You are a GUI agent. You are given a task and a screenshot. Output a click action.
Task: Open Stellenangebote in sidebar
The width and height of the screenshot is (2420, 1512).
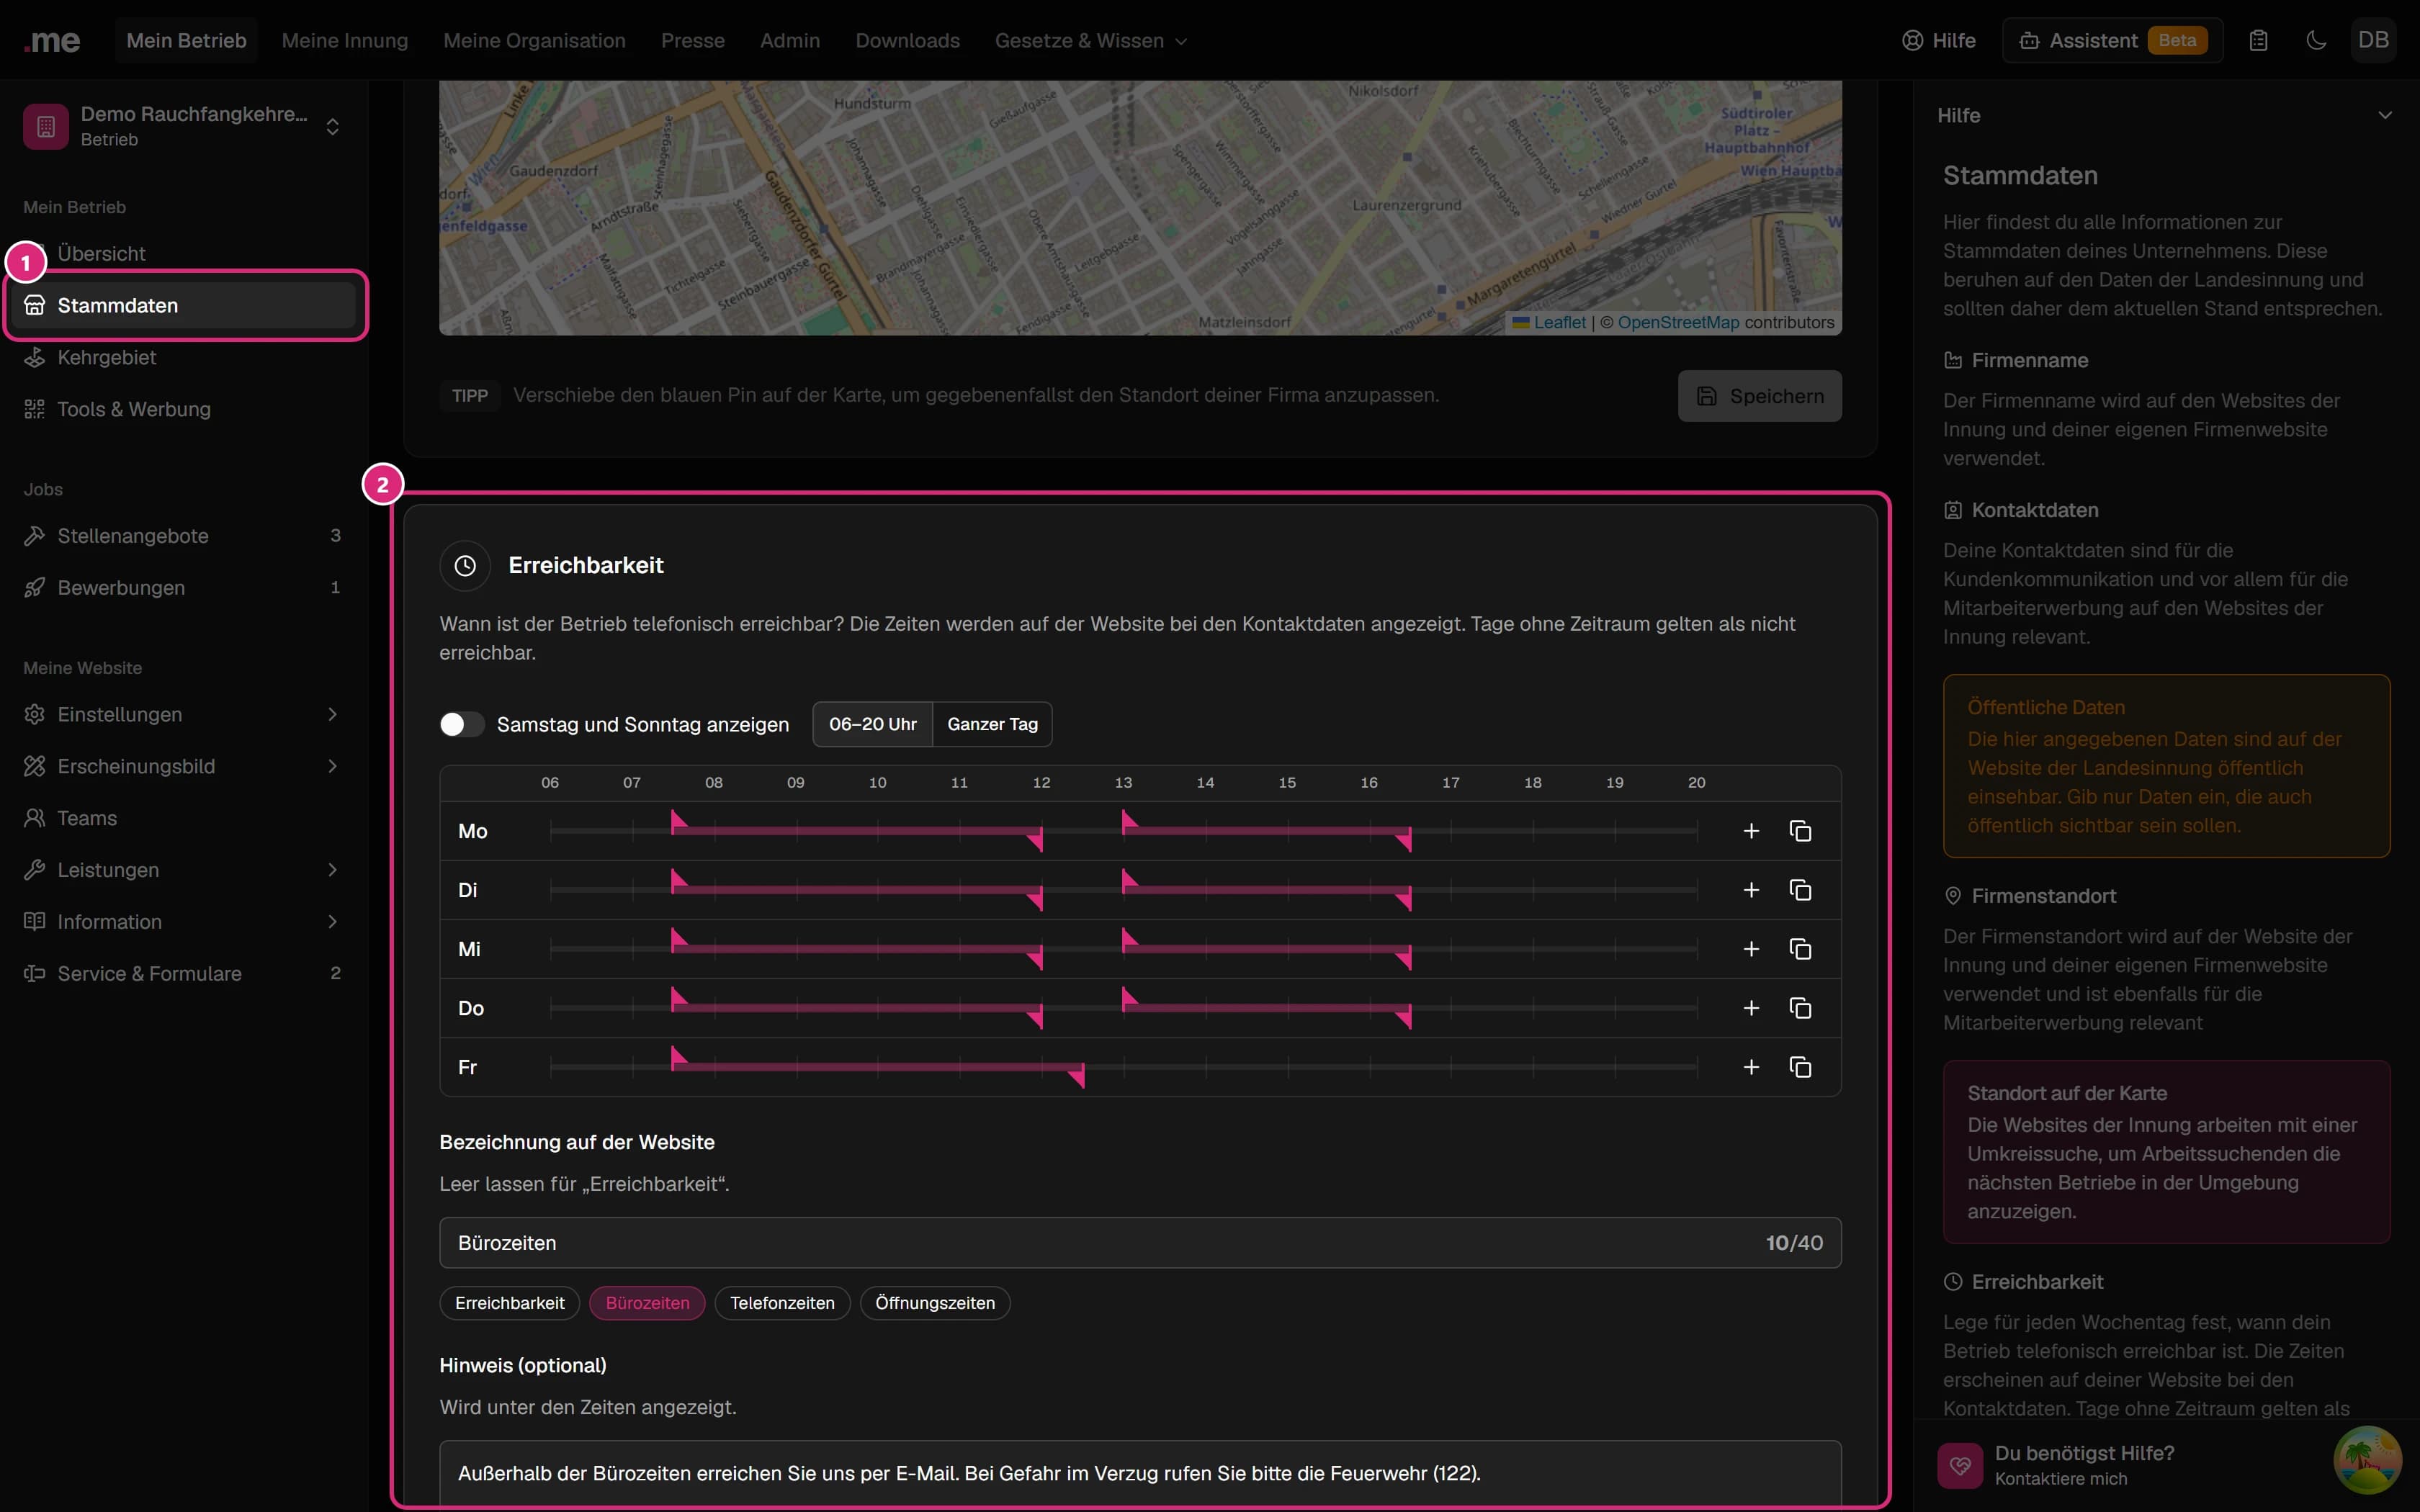(x=184, y=536)
